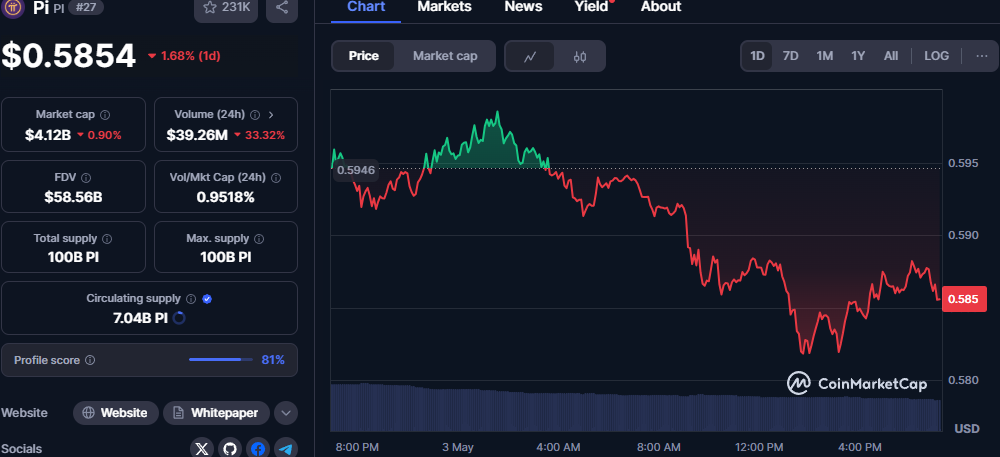The height and width of the screenshot is (457, 1000).
Task: Click the 0.590 price axis label
Action: click(x=963, y=235)
